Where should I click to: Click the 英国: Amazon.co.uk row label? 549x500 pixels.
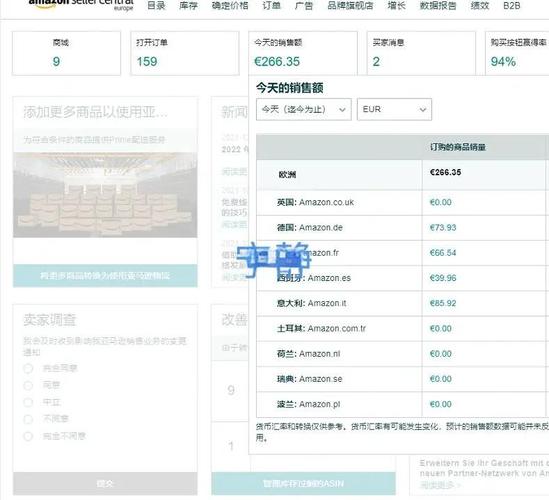pyautogui.click(x=315, y=202)
